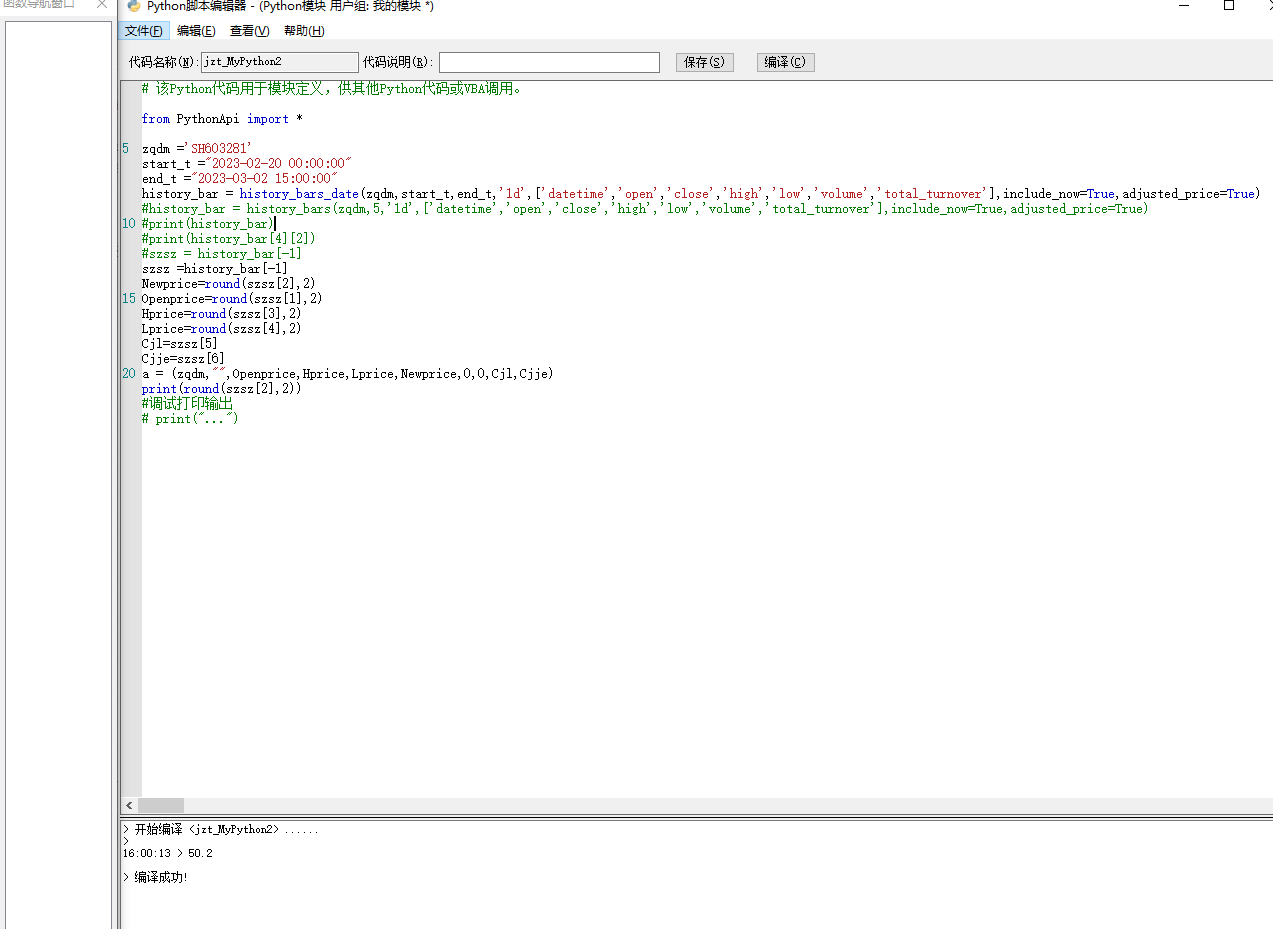This screenshot has width=1273, height=929.
Task: Click the Lprice=round(szsz[4],2) line
Action: click(221, 329)
